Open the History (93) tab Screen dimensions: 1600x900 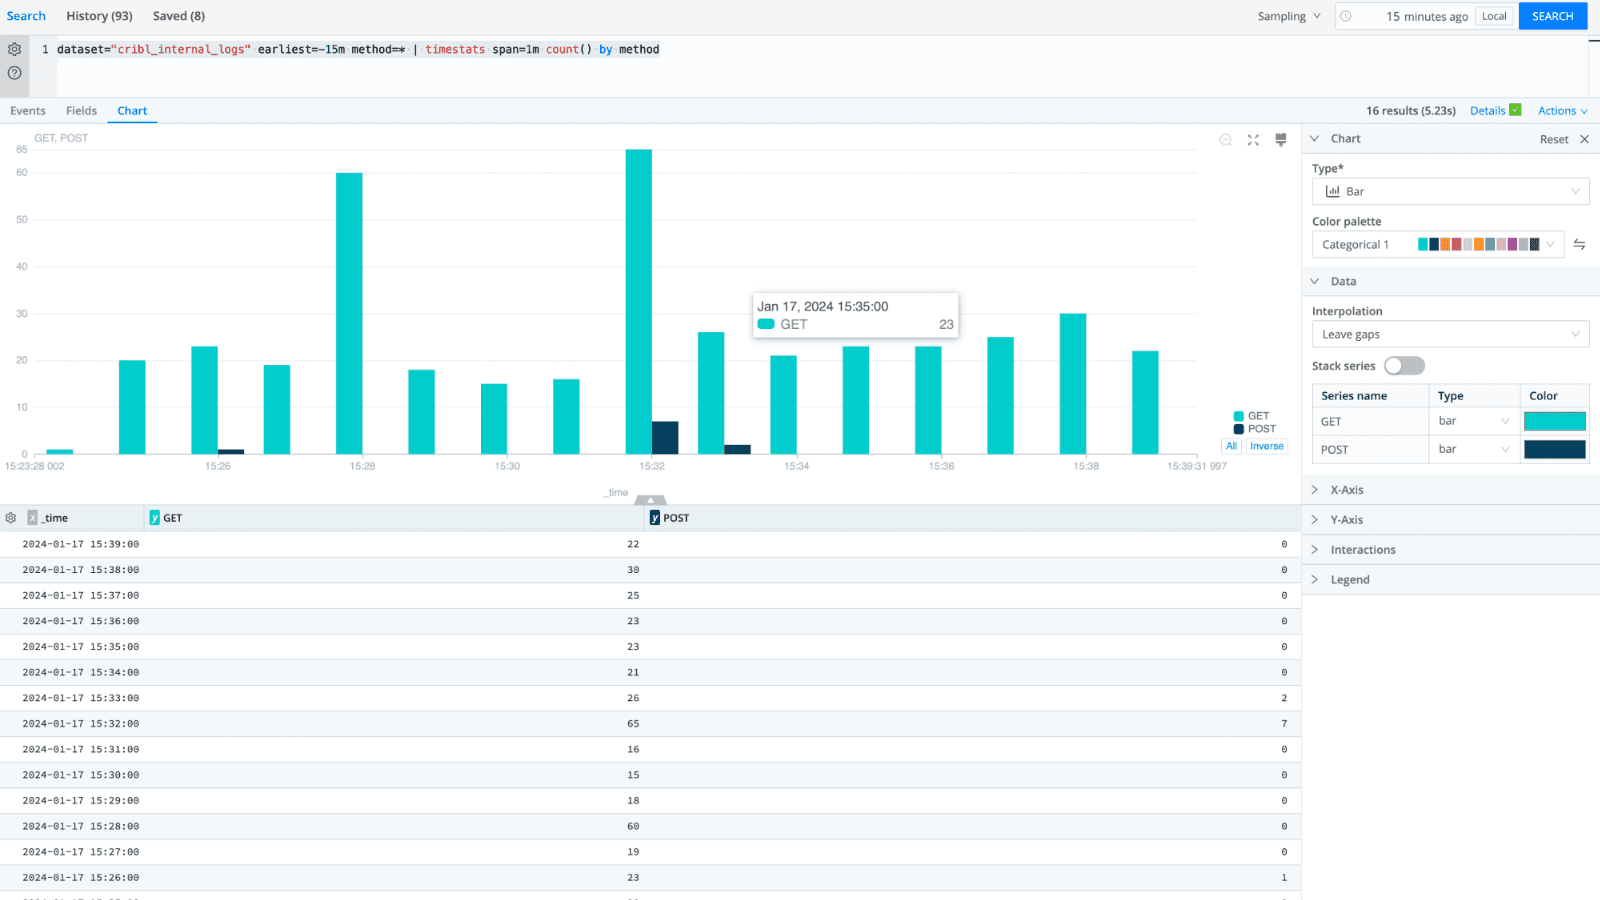pos(99,16)
